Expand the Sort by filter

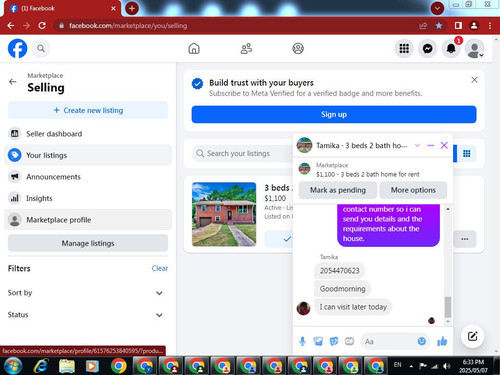pyautogui.click(x=88, y=293)
